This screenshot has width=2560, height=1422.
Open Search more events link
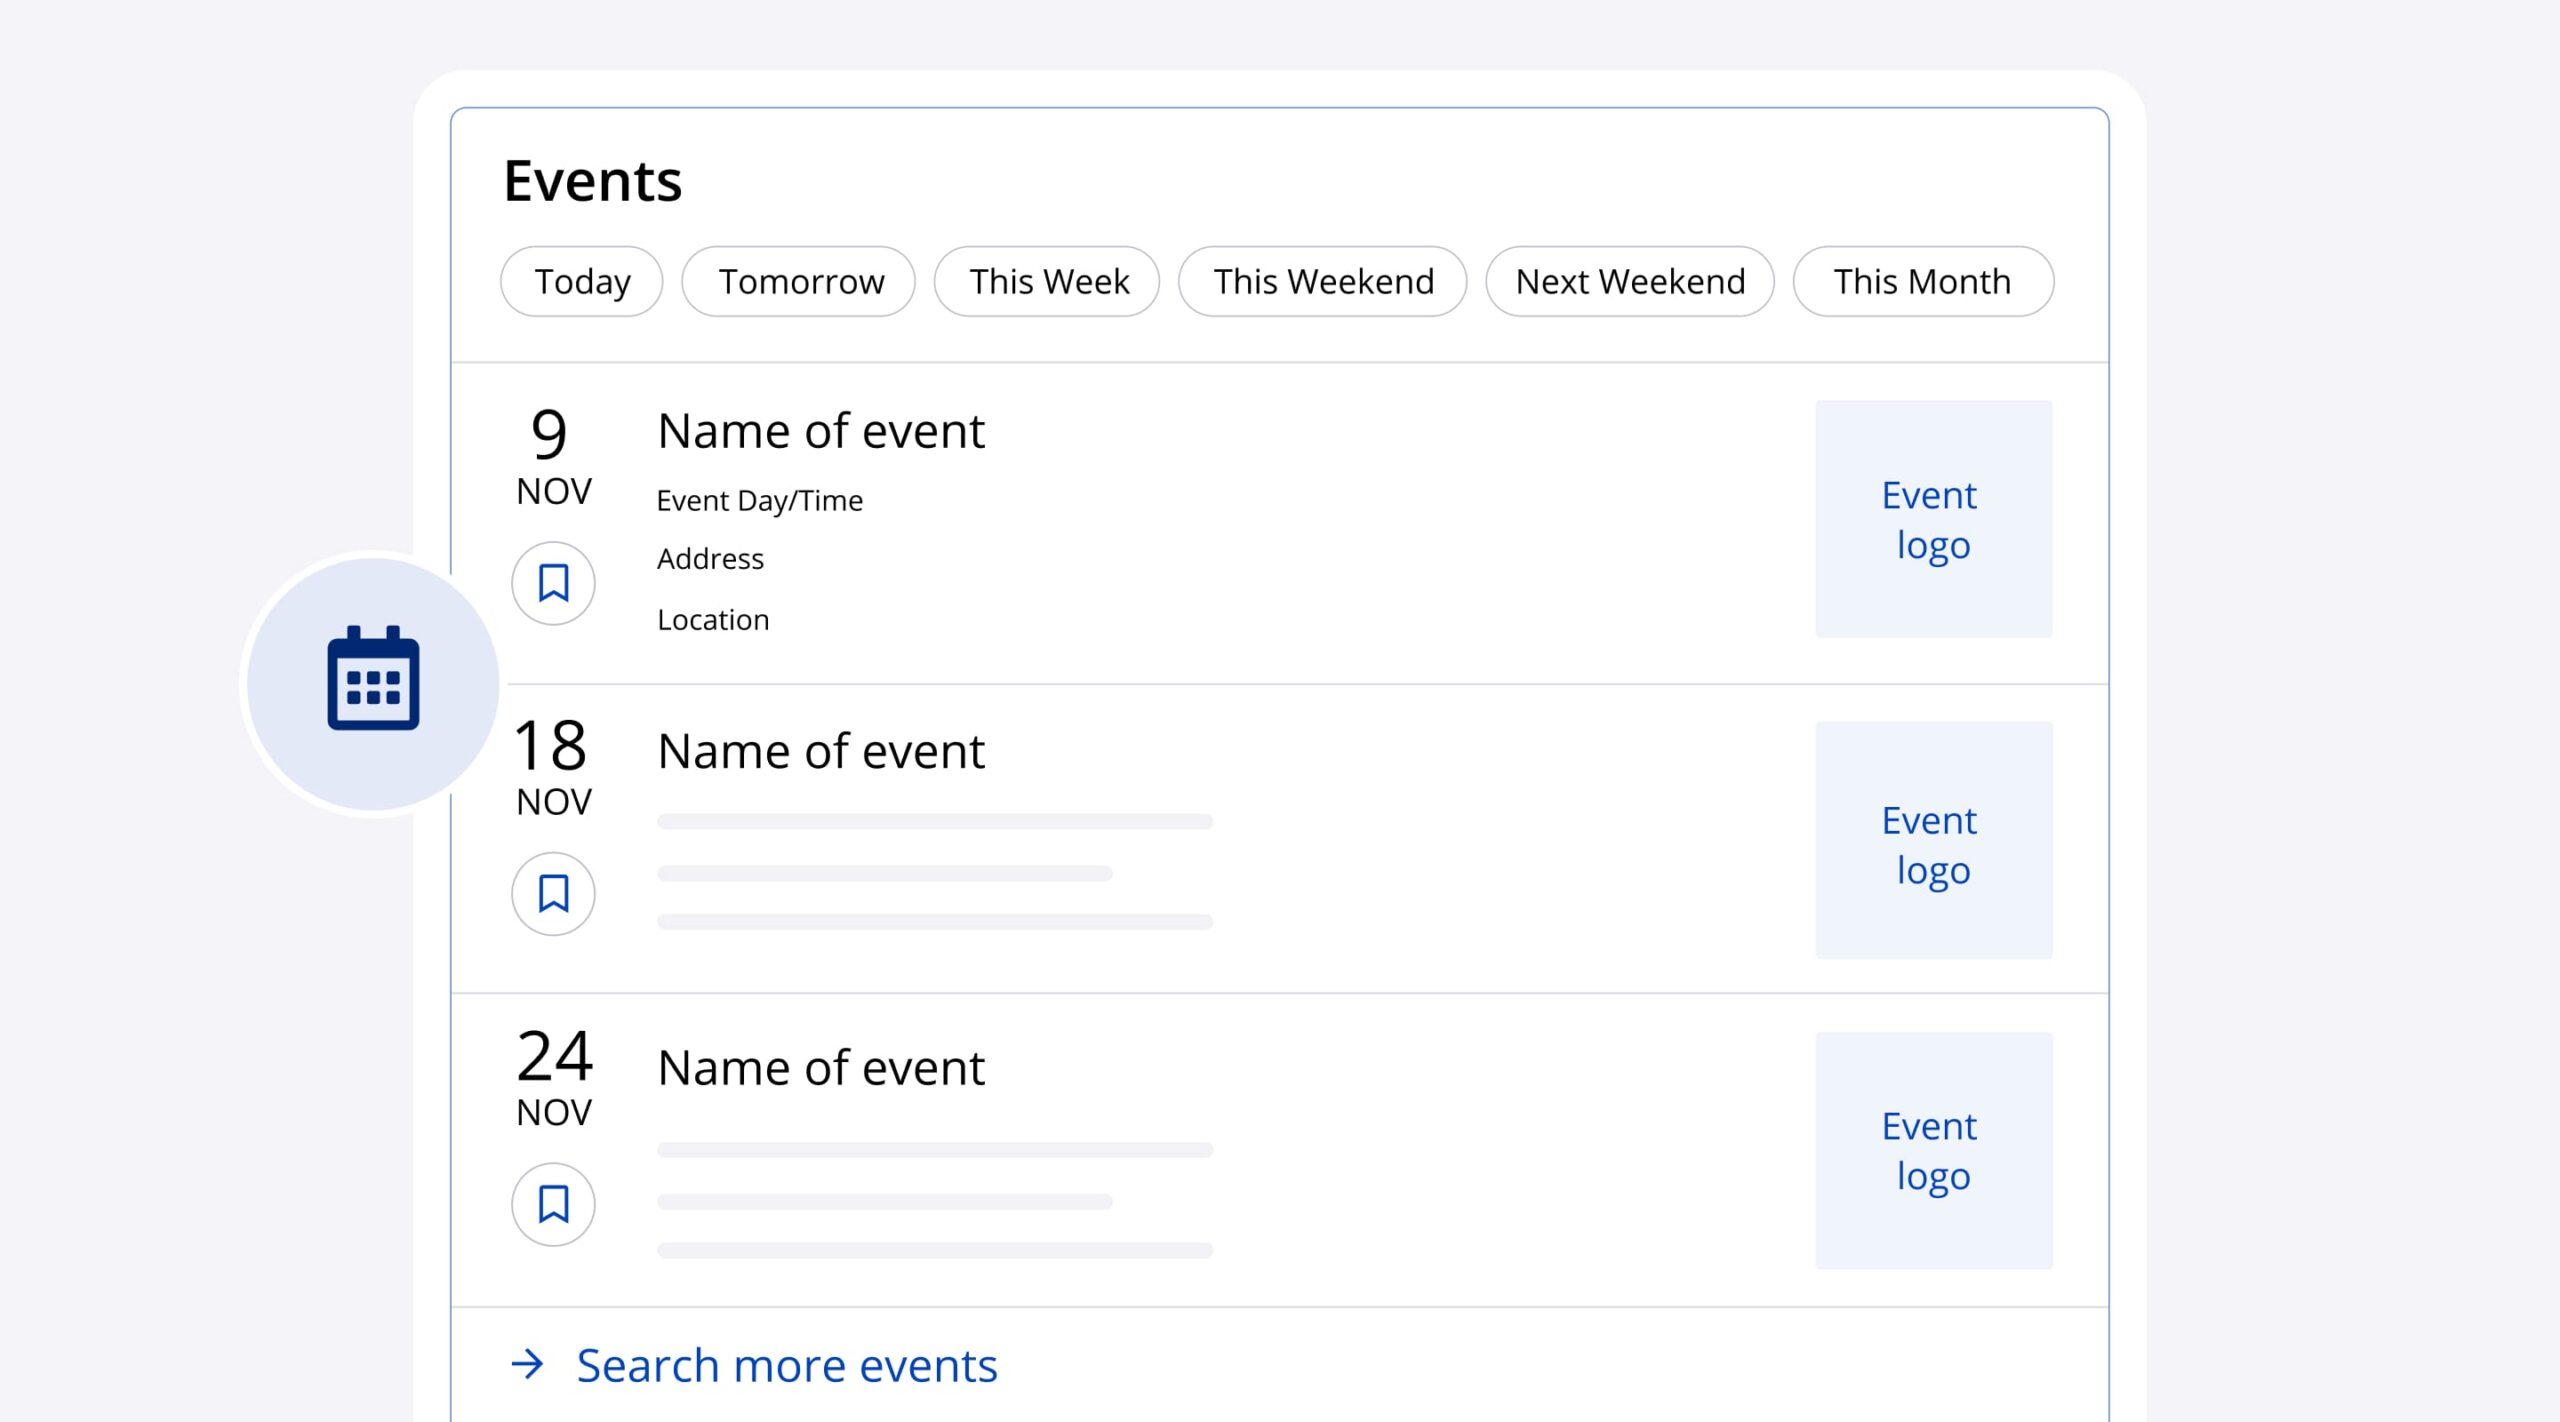tap(786, 1365)
